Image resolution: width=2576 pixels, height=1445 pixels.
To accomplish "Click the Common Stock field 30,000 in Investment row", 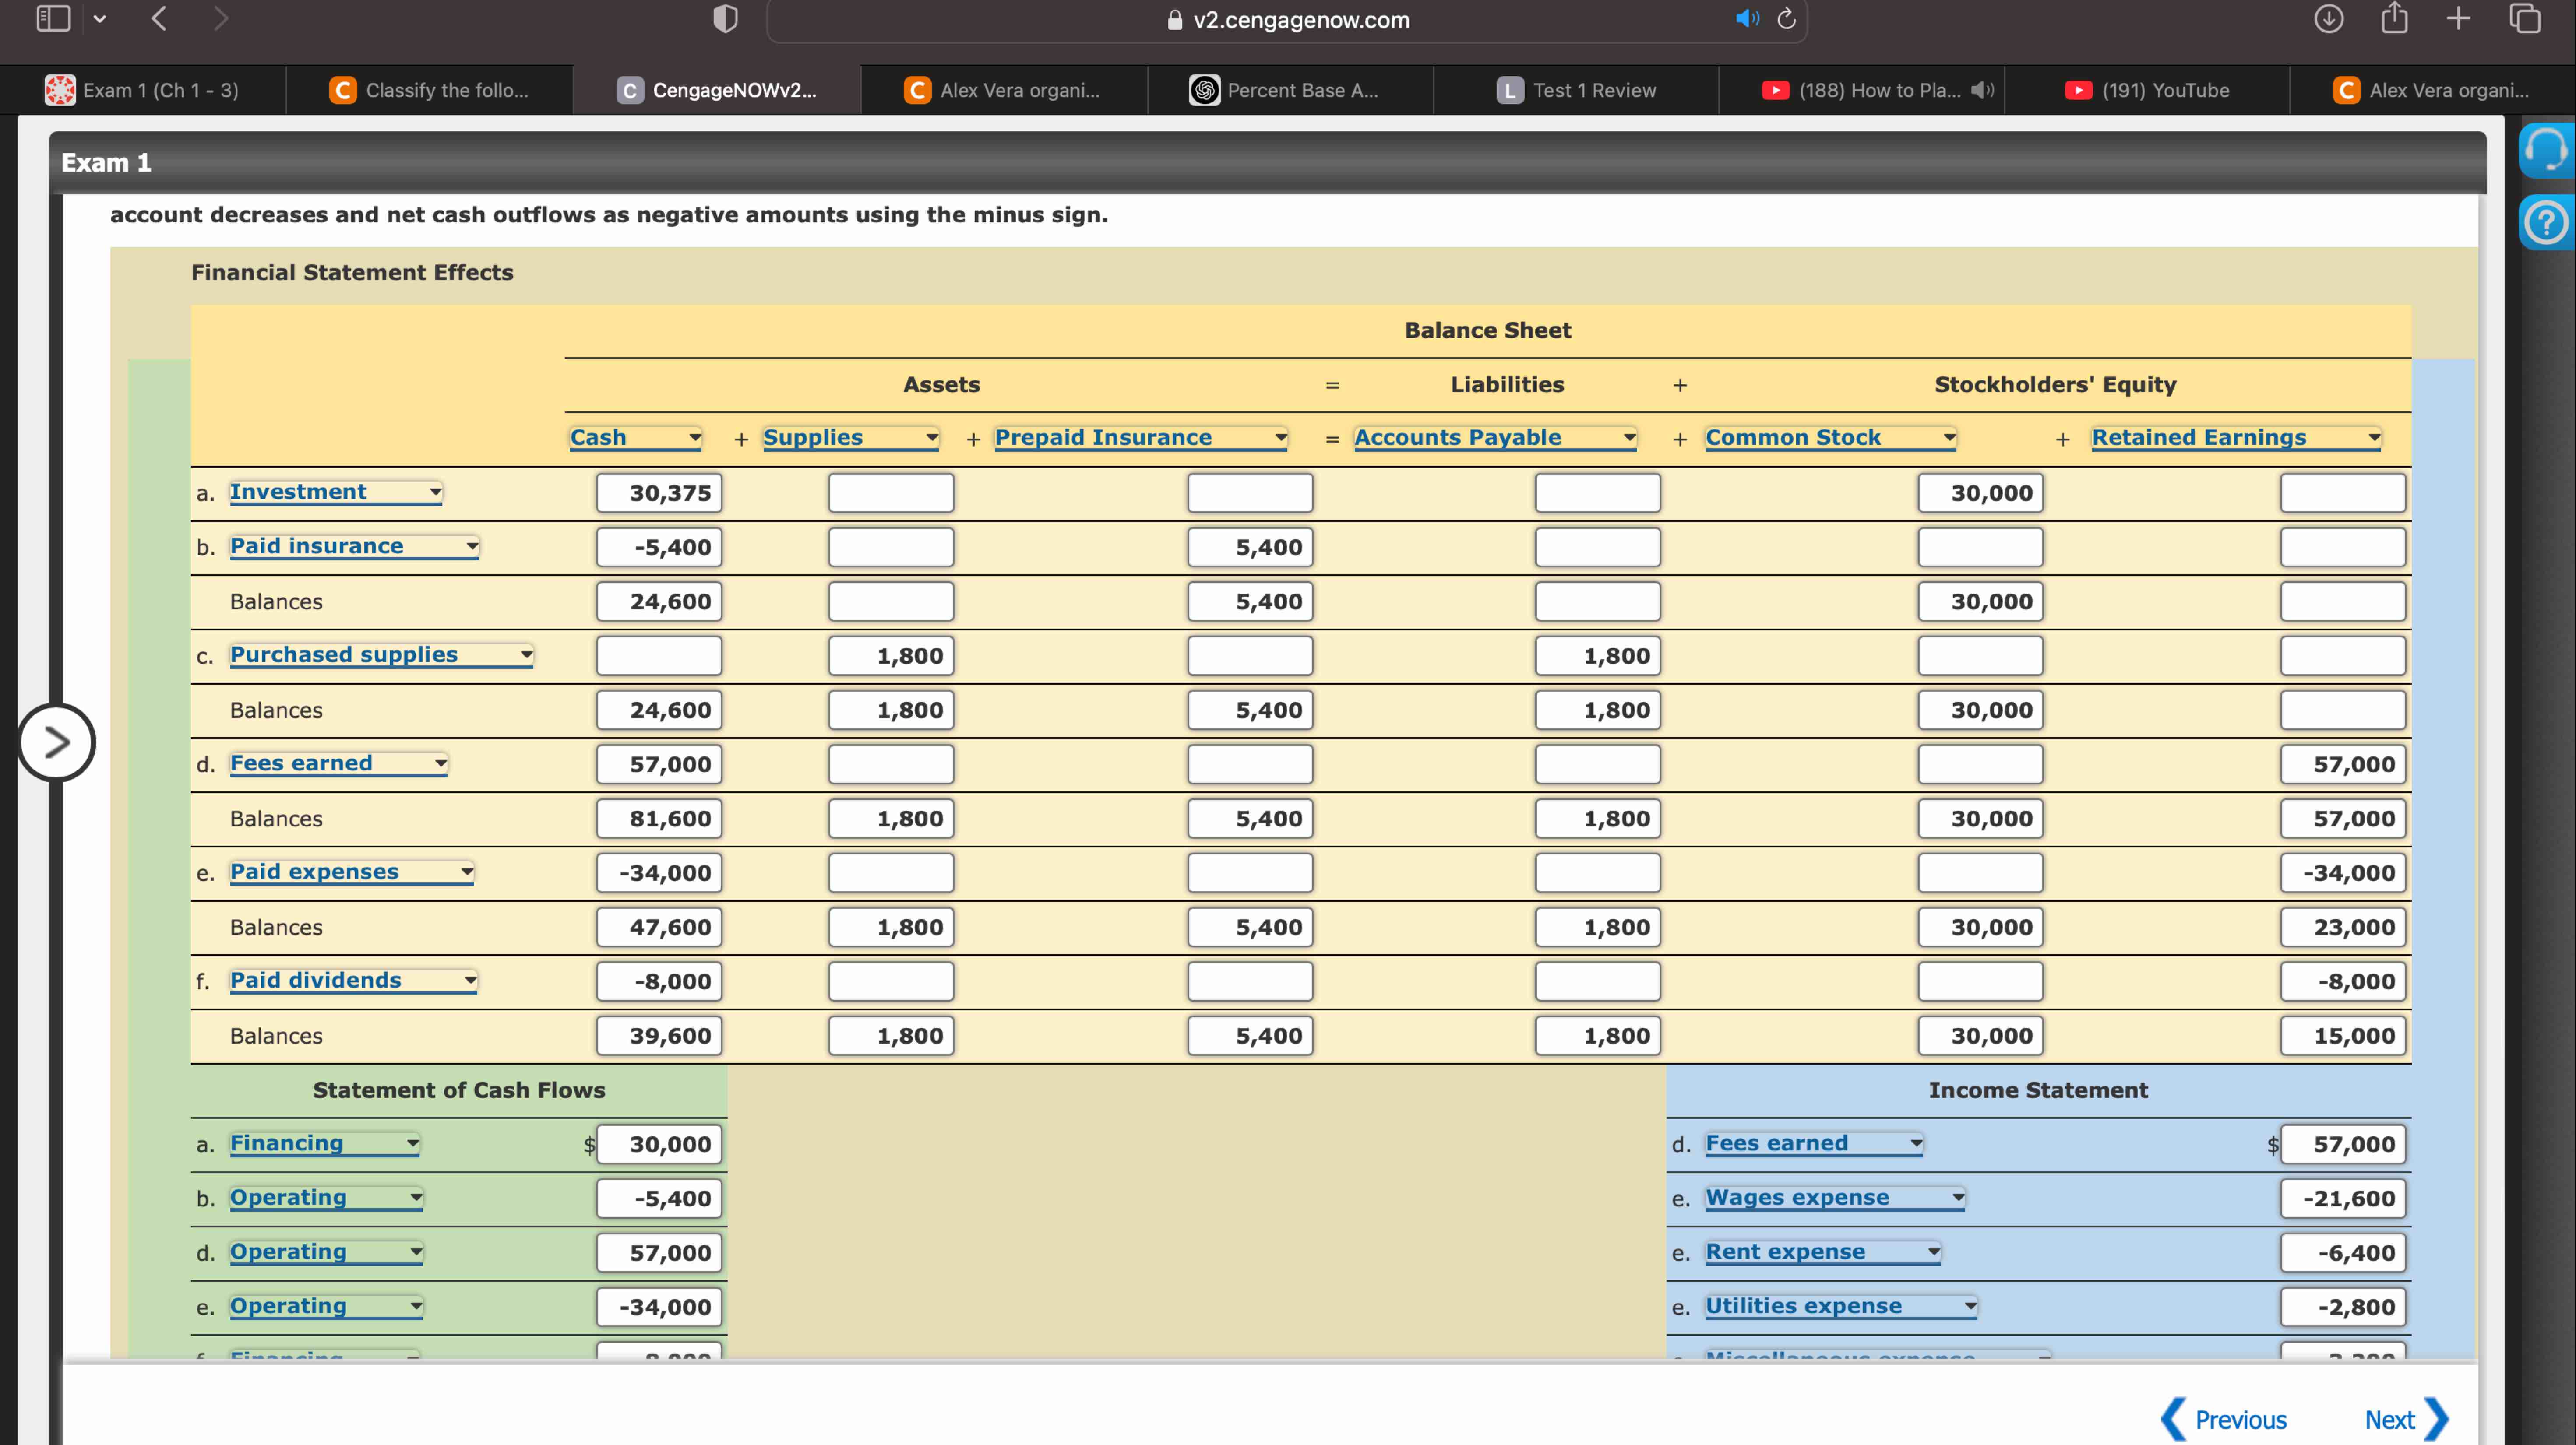I will [1980, 493].
